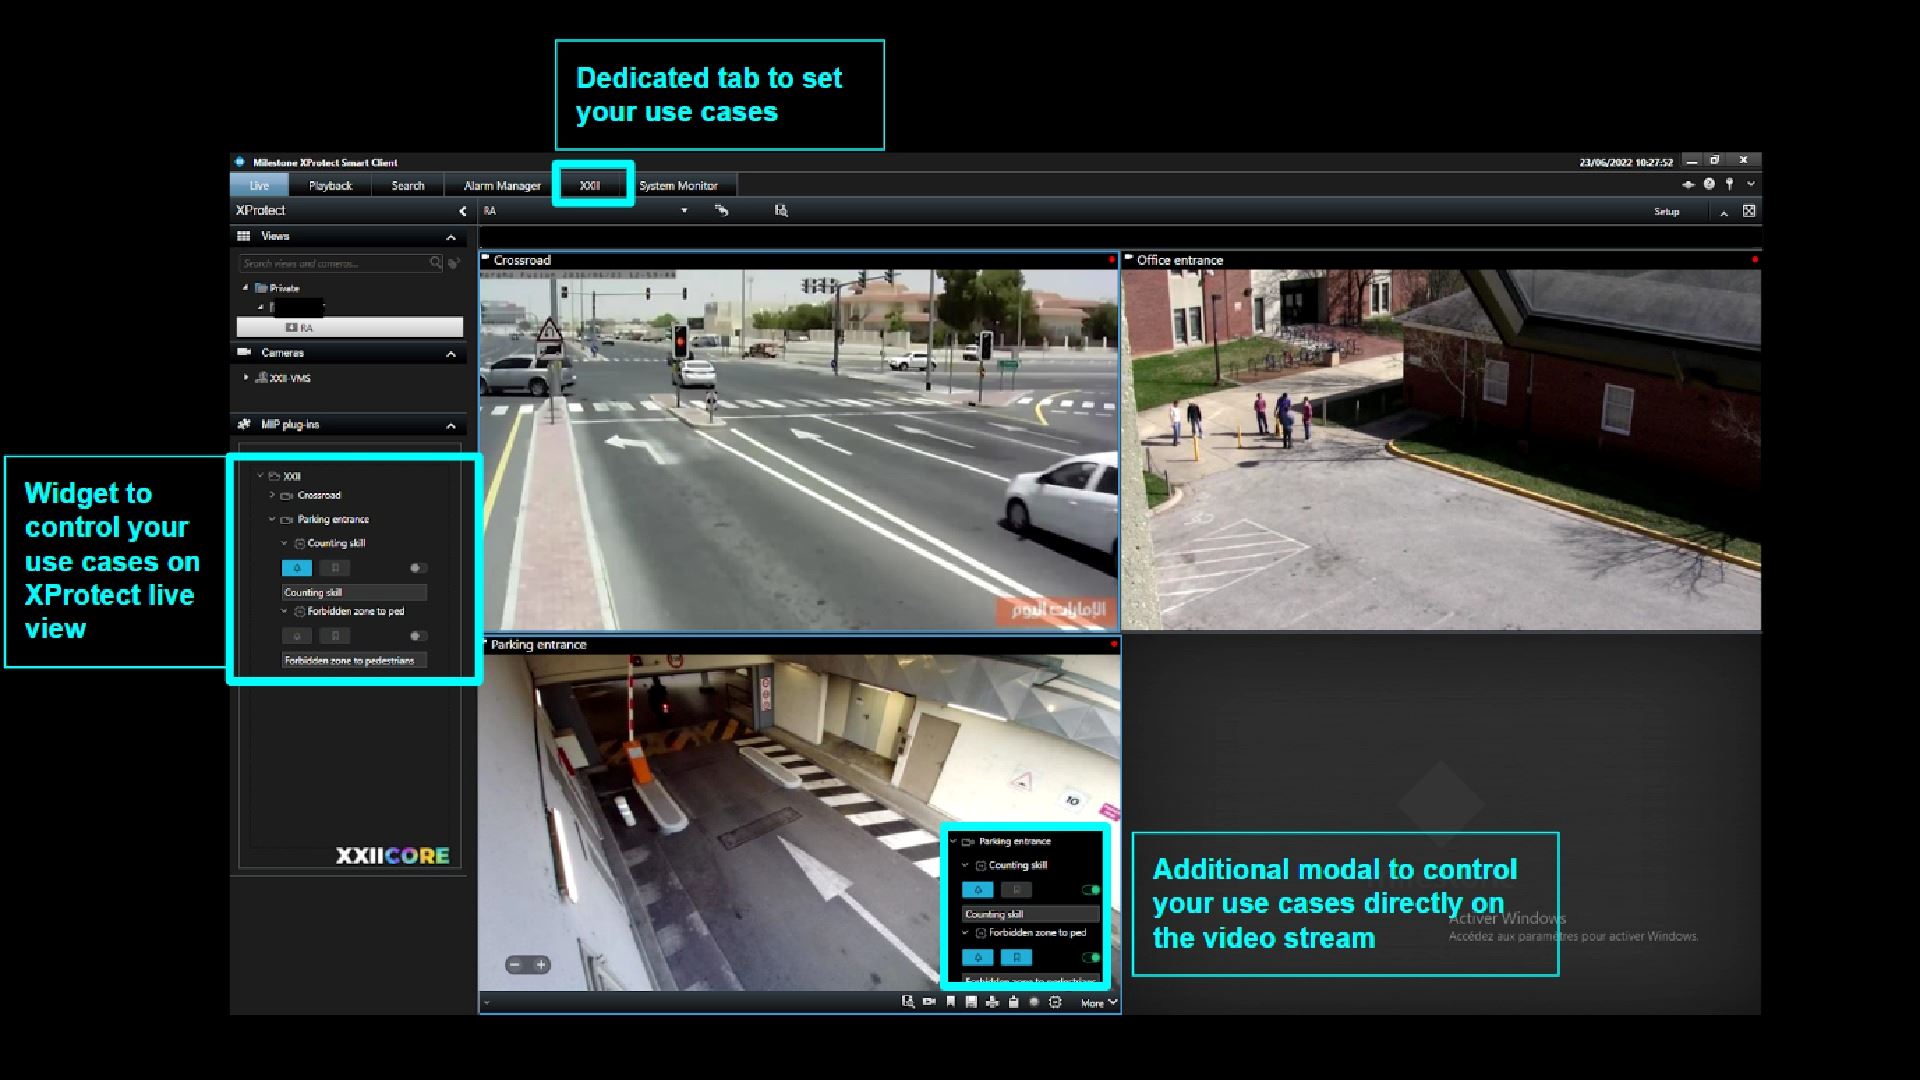1920x1080 pixels.
Task: Click the print icon in Parking toolbar
Action: [x=992, y=1002]
